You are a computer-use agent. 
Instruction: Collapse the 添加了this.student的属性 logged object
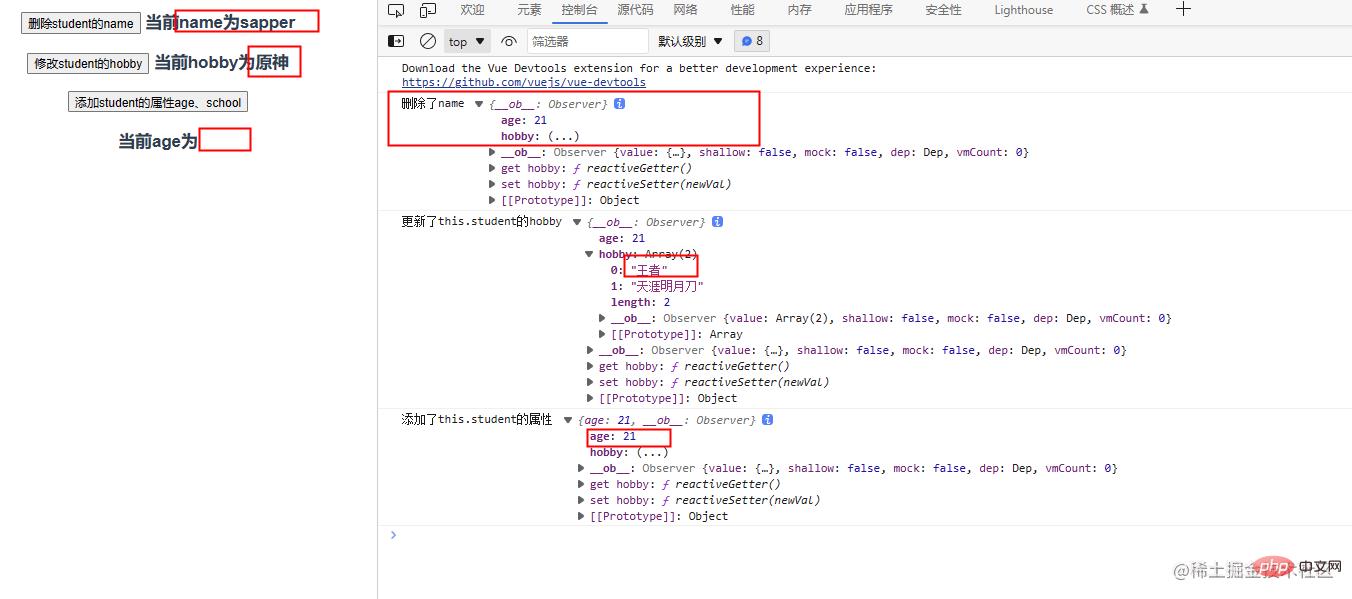[568, 421]
